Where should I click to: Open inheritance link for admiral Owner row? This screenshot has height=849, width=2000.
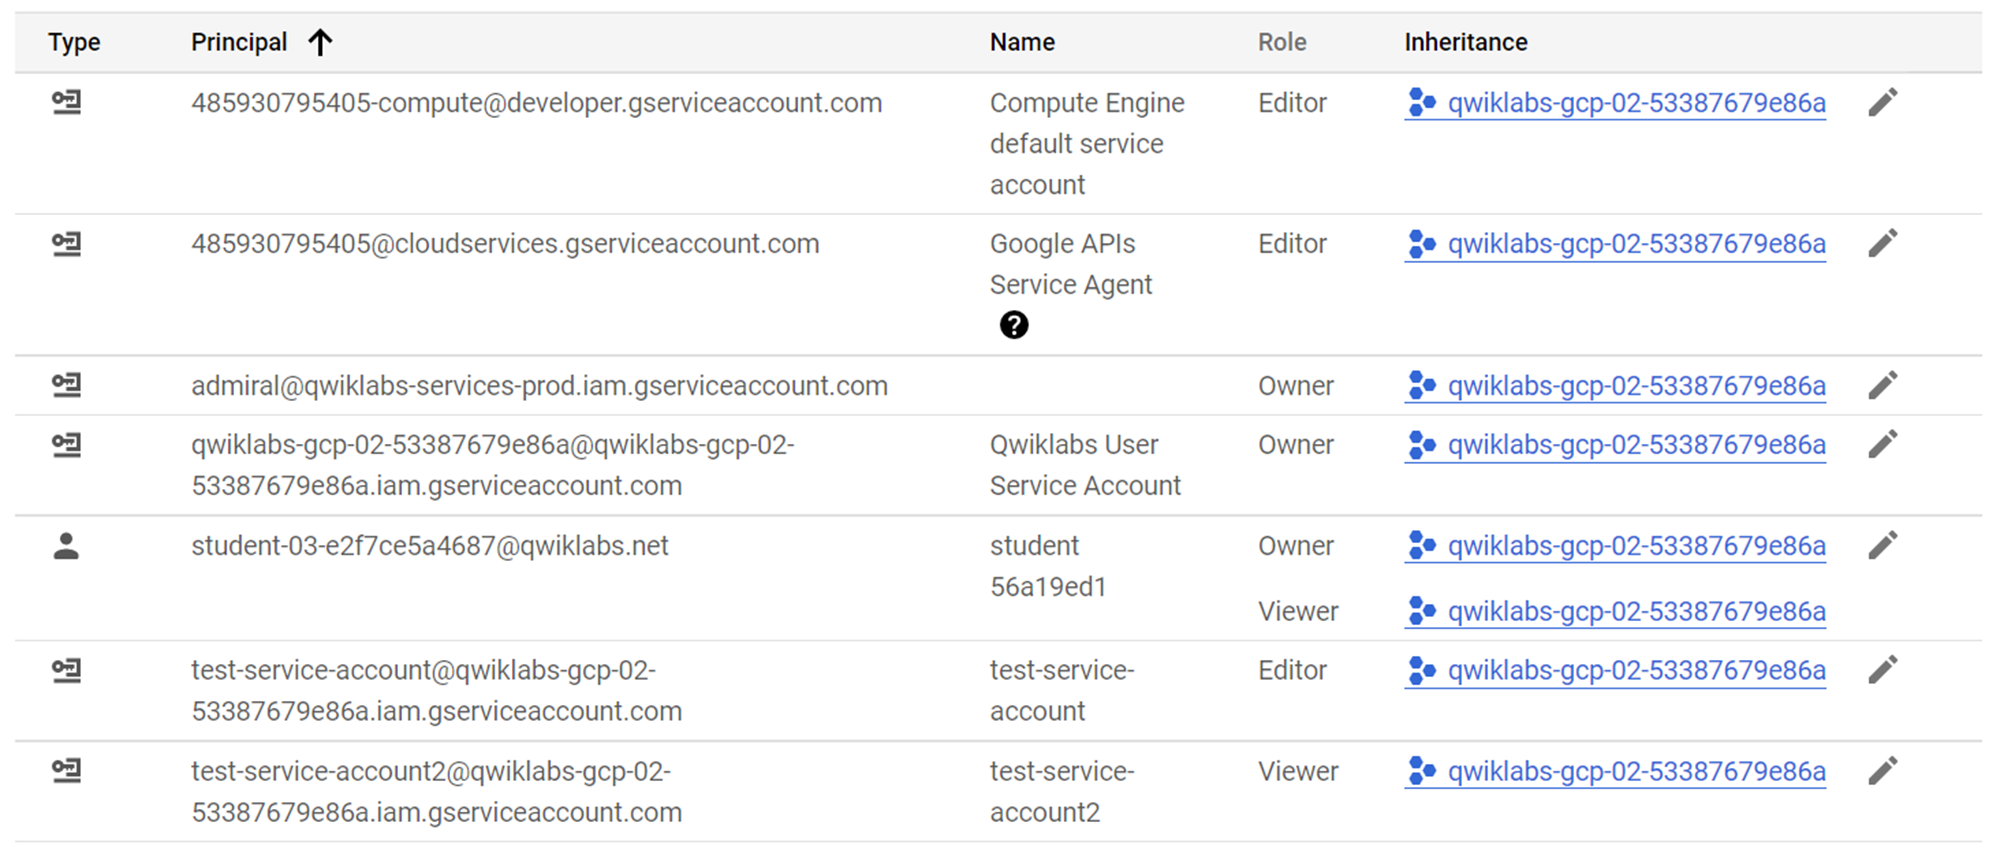point(1636,386)
